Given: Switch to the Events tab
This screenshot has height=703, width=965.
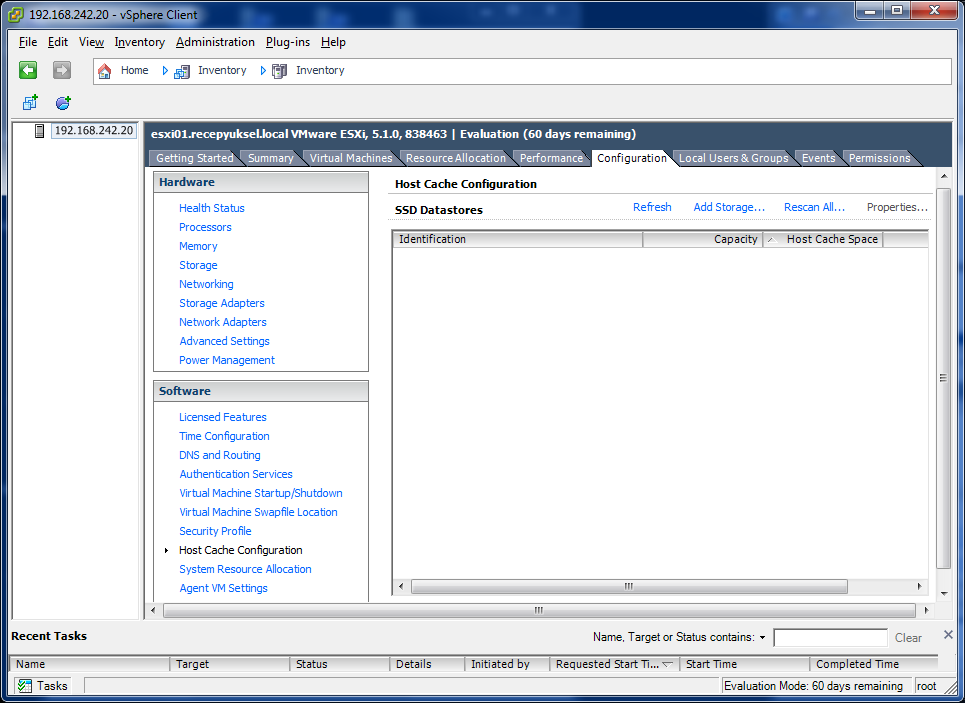Looking at the screenshot, I should (819, 158).
